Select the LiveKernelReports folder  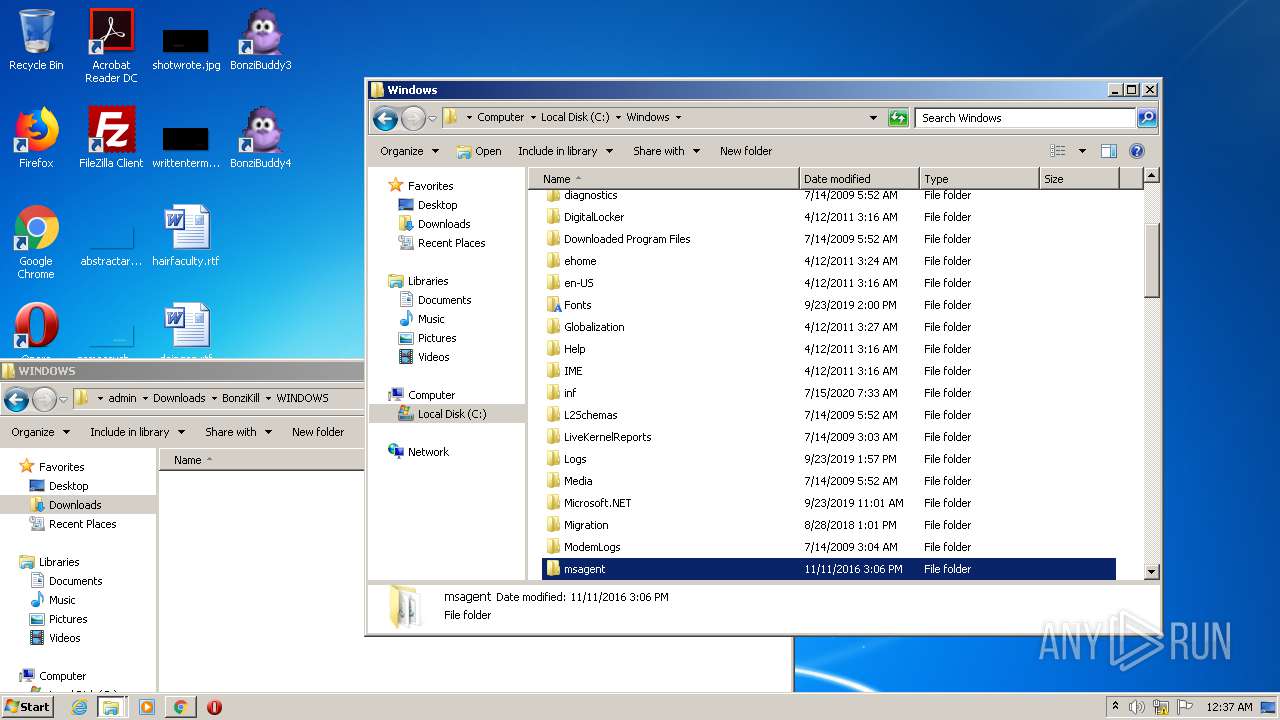coord(607,437)
